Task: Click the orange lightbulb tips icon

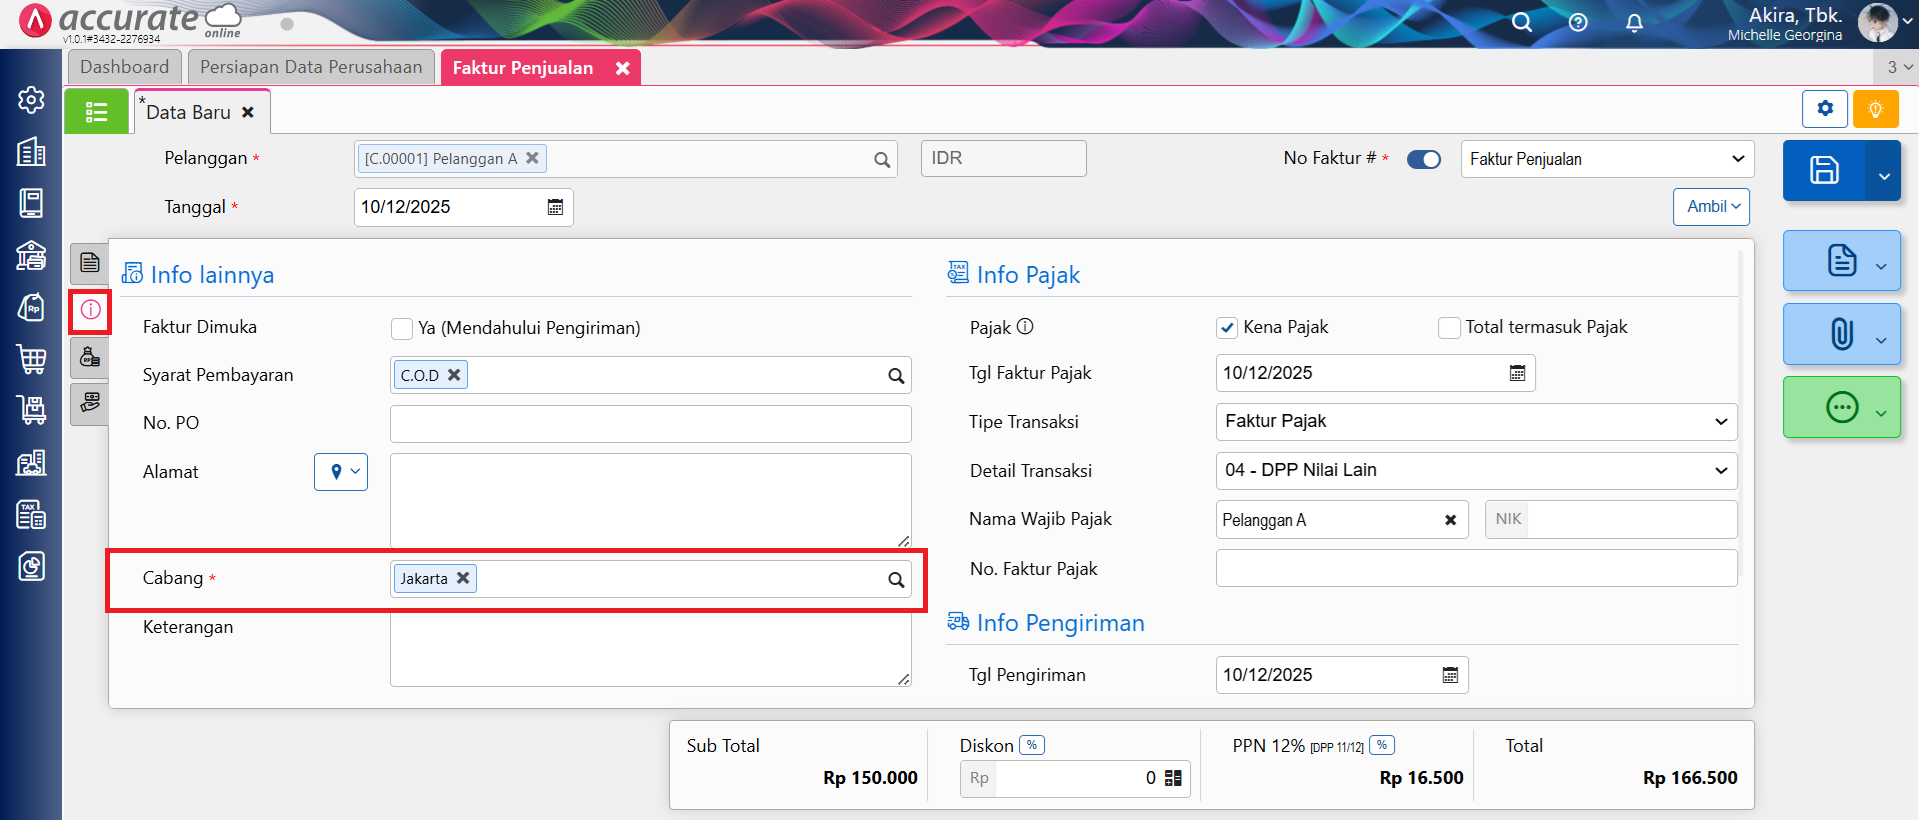Action: pos(1875,109)
